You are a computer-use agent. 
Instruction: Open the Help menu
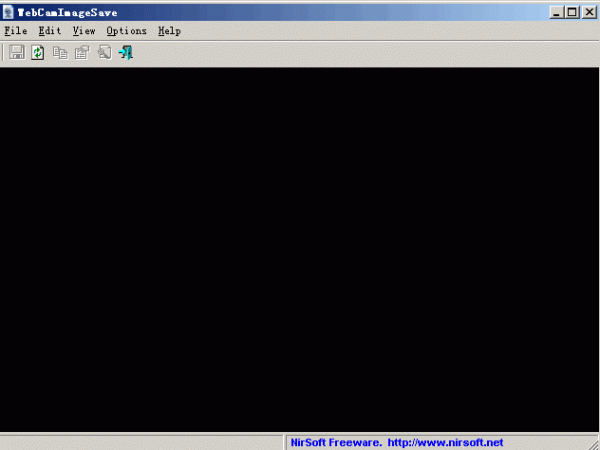tap(170, 31)
